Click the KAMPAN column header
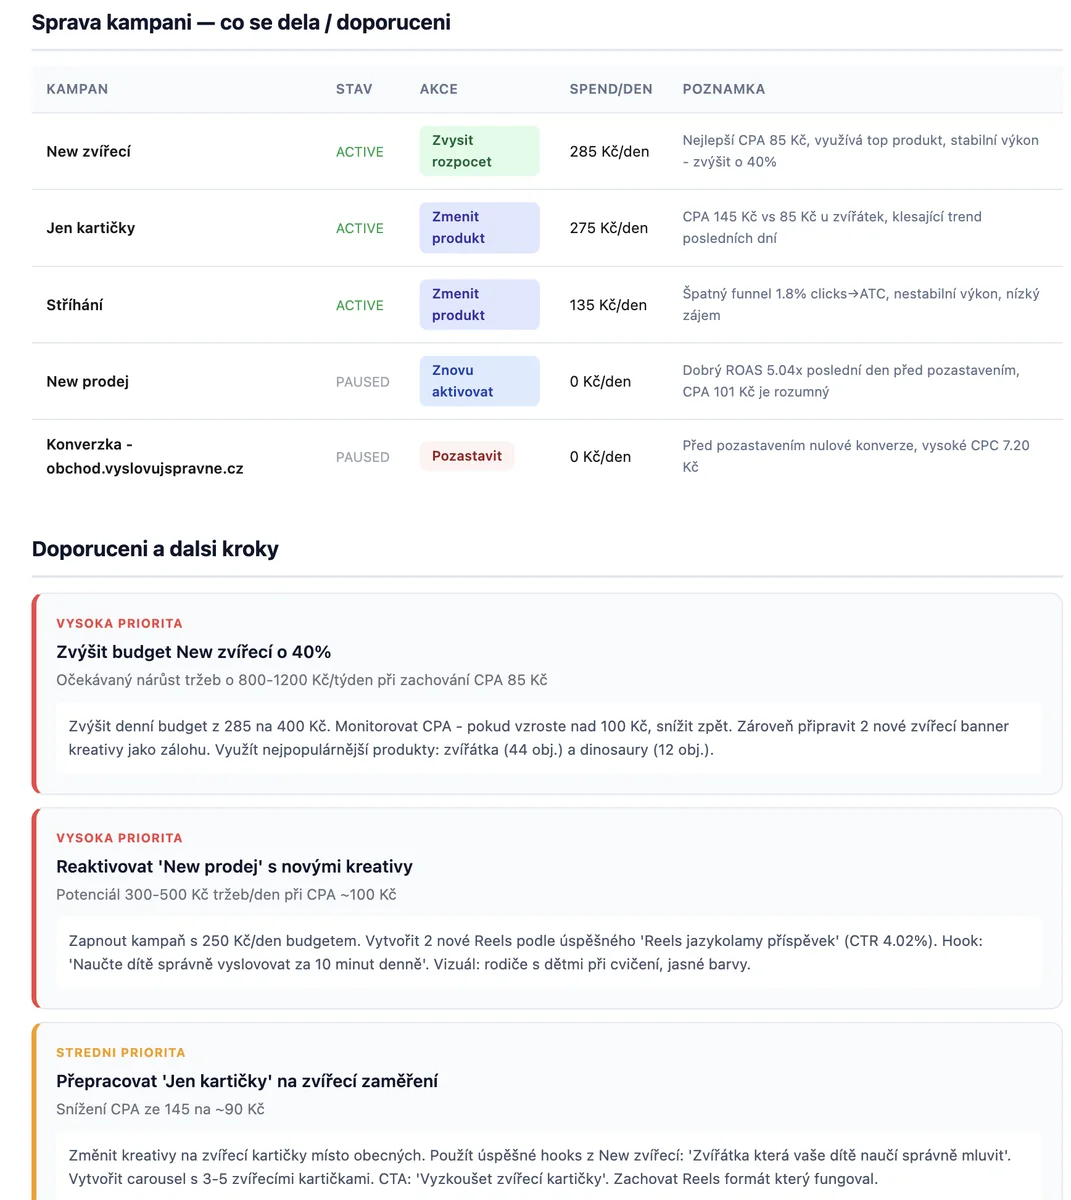 coord(77,89)
